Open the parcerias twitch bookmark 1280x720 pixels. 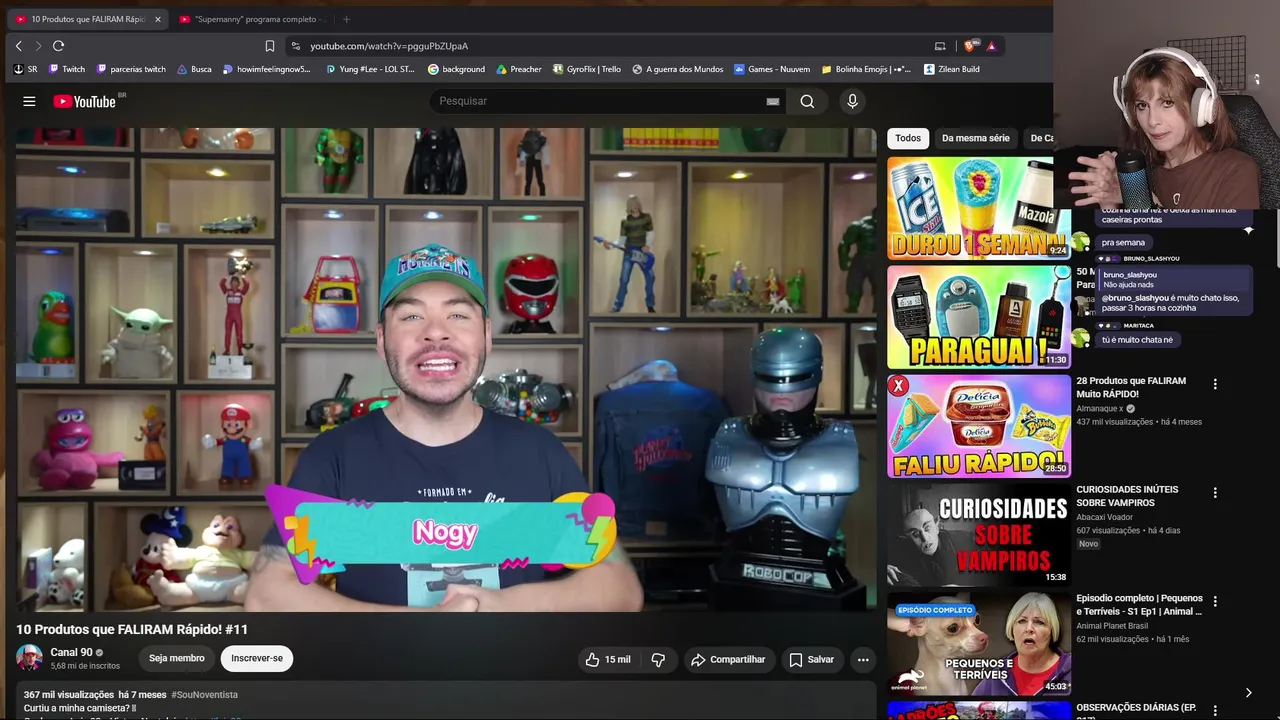[x=131, y=69]
